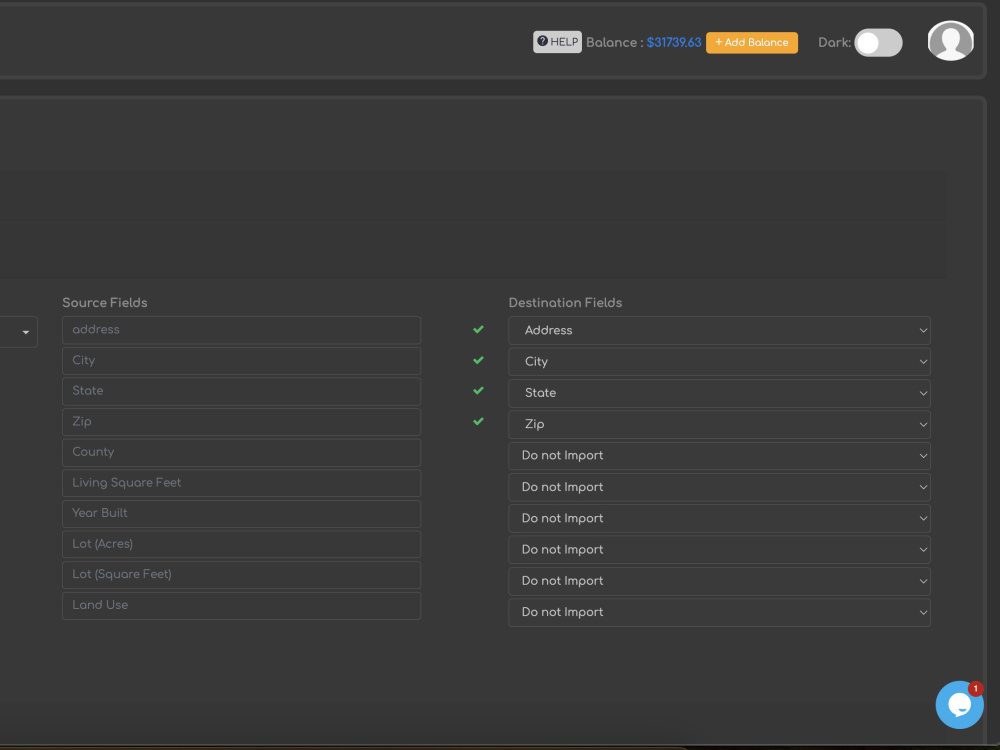
Task: Open destination dropdown for Year Built row
Action: coord(719,518)
